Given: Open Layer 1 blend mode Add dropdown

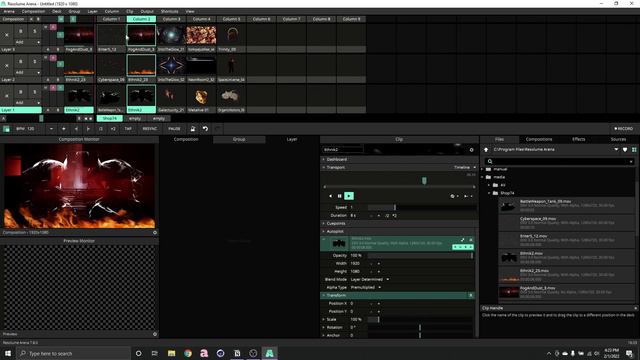Looking at the screenshot, I should (27, 102).
